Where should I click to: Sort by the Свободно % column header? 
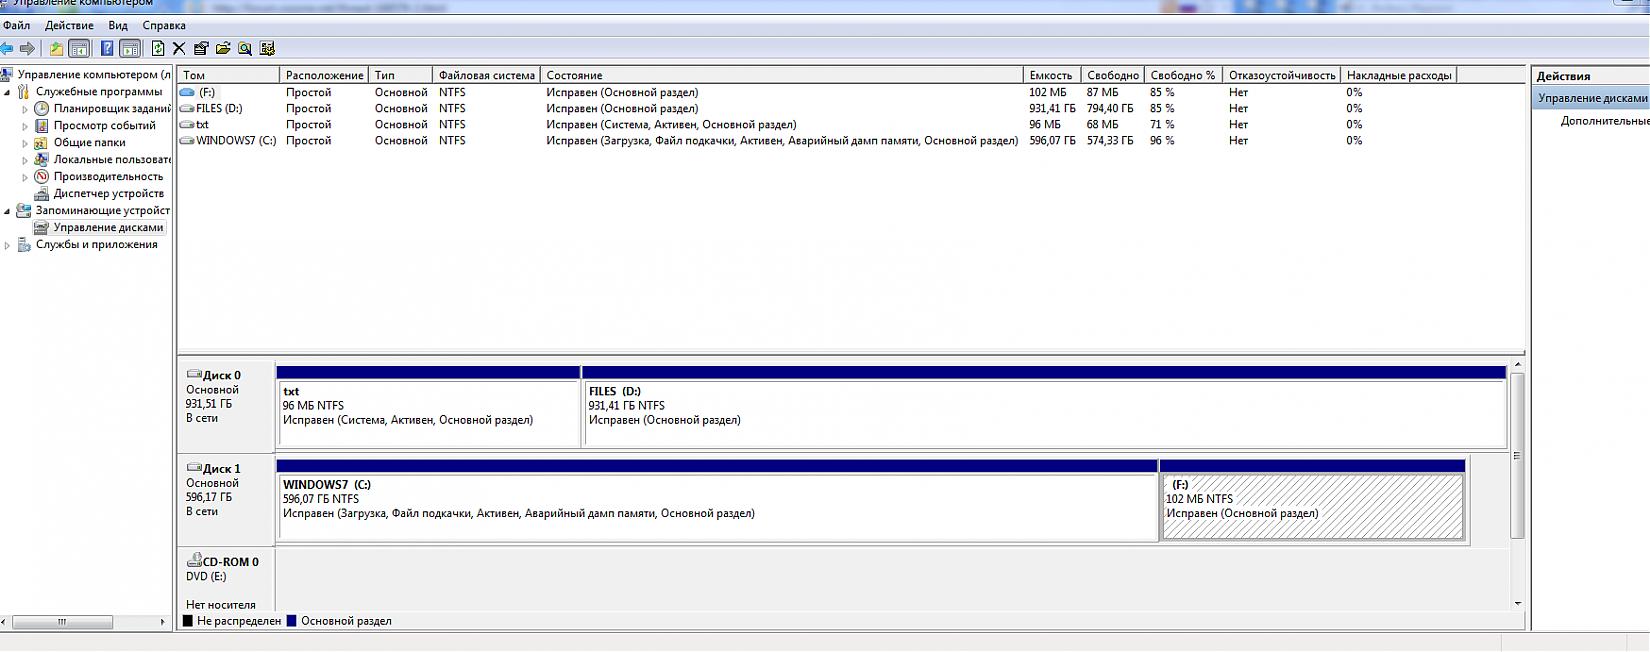pyautogui.click(x=1183, y=75)
